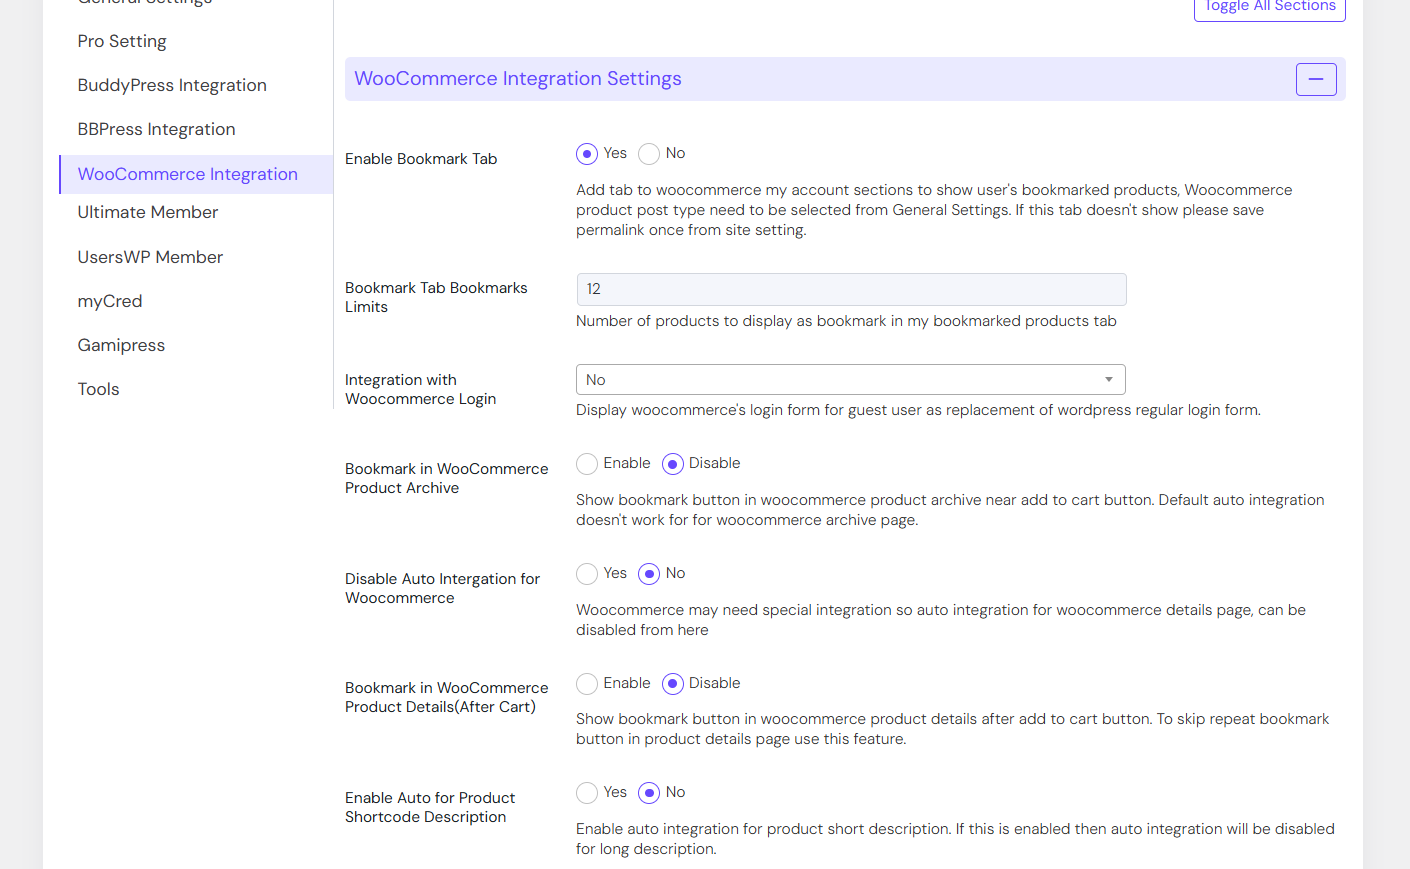Screen dimensions: 1410x869
Task: Click the Disable Auto Intergation for Woocommerce label
Action: pyautogui.click(x=442, y=588)
